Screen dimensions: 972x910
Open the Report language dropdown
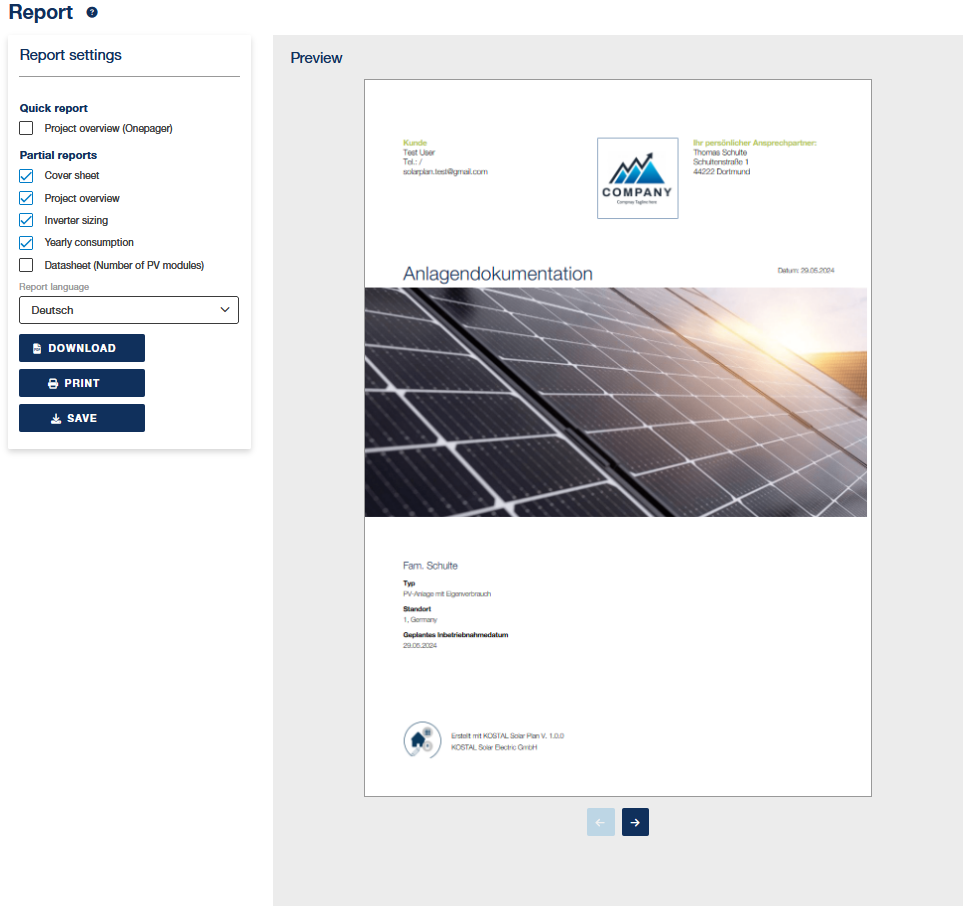pos(129,310)
